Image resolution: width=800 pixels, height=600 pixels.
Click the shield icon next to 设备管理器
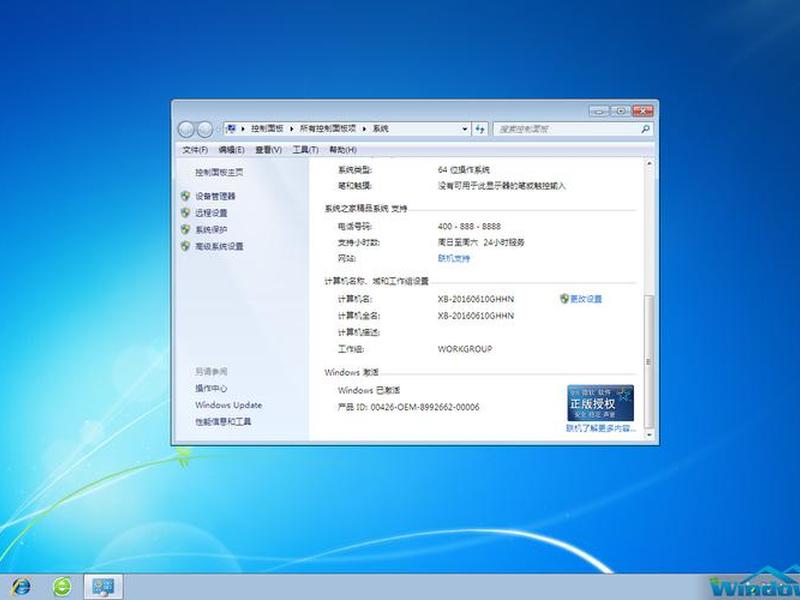185,196
